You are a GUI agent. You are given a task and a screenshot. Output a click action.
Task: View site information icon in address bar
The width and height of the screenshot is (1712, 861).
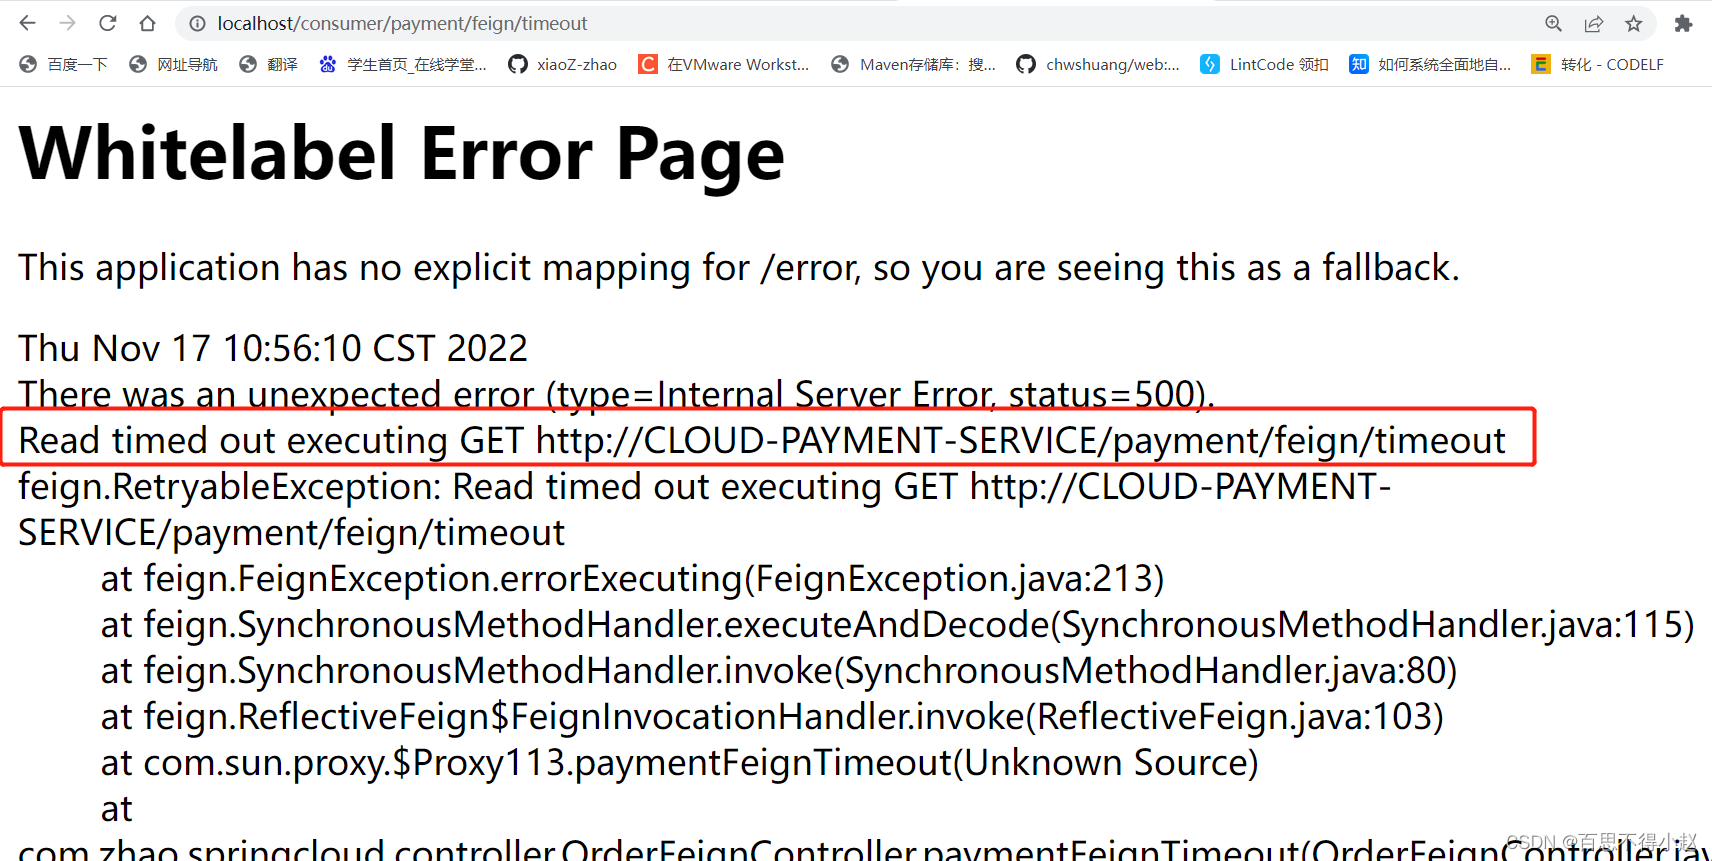tap(198, 23)
